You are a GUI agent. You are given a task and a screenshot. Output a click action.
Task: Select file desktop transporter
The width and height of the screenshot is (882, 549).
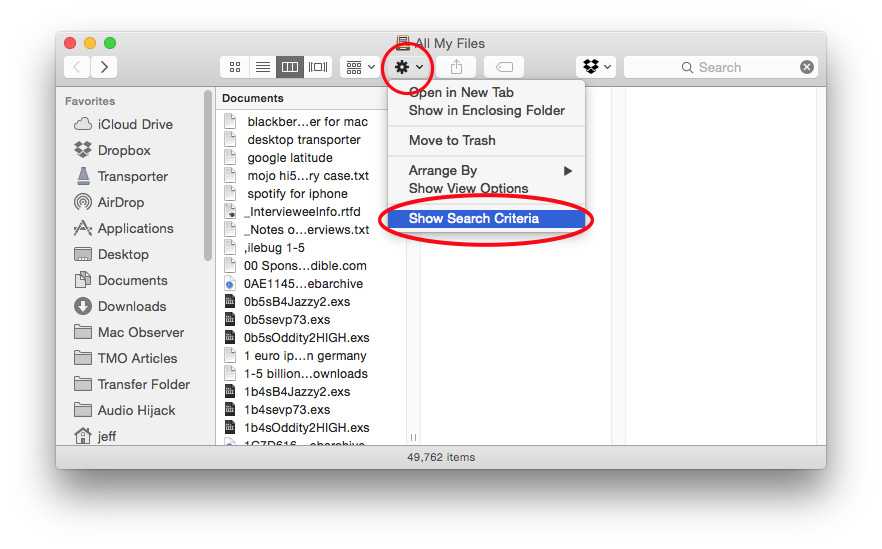point(292,140)
